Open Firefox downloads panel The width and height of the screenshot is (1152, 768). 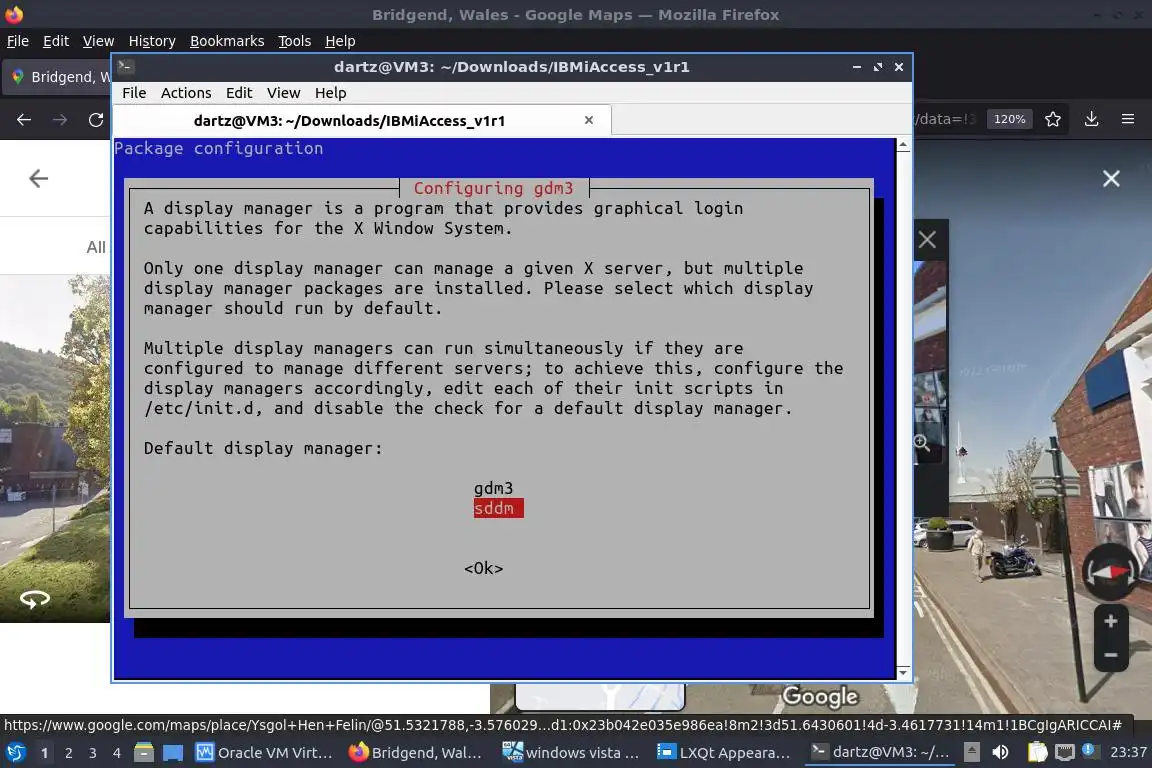pos(1092,119)
